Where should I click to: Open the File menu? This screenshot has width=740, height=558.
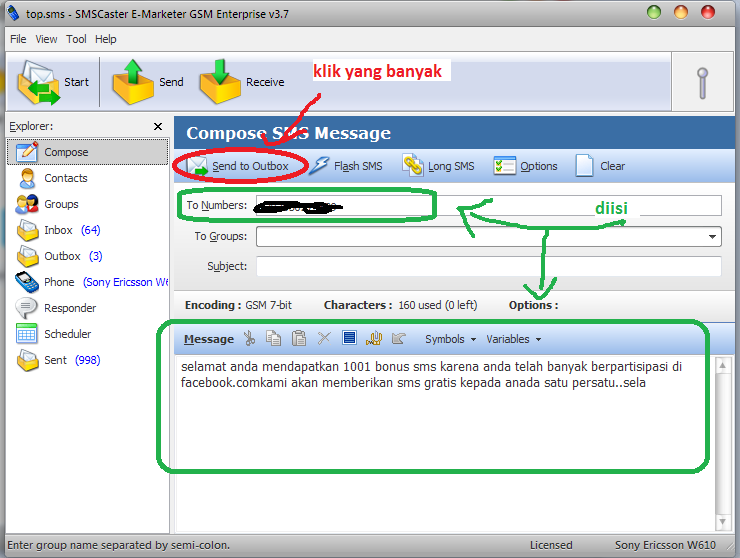(x=18, y=39)
